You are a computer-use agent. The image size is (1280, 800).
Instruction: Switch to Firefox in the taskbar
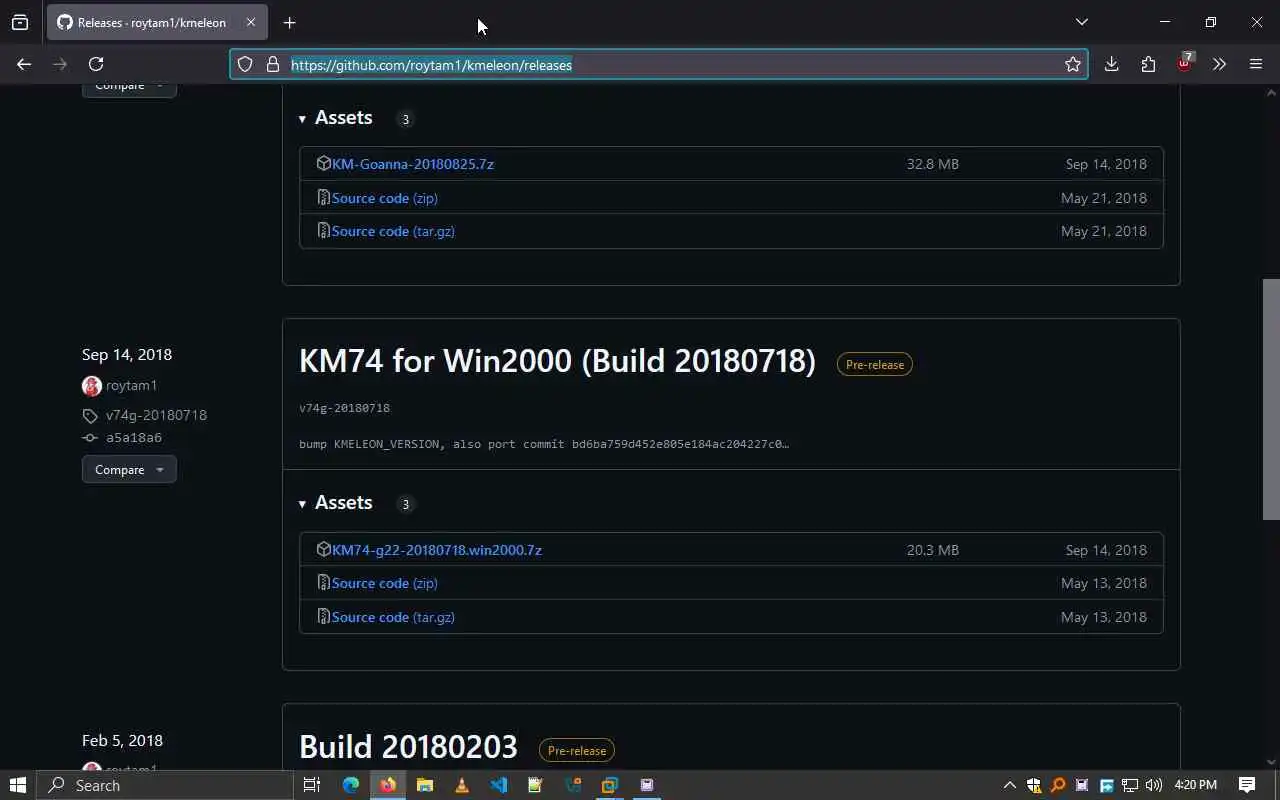coord(387,785)
